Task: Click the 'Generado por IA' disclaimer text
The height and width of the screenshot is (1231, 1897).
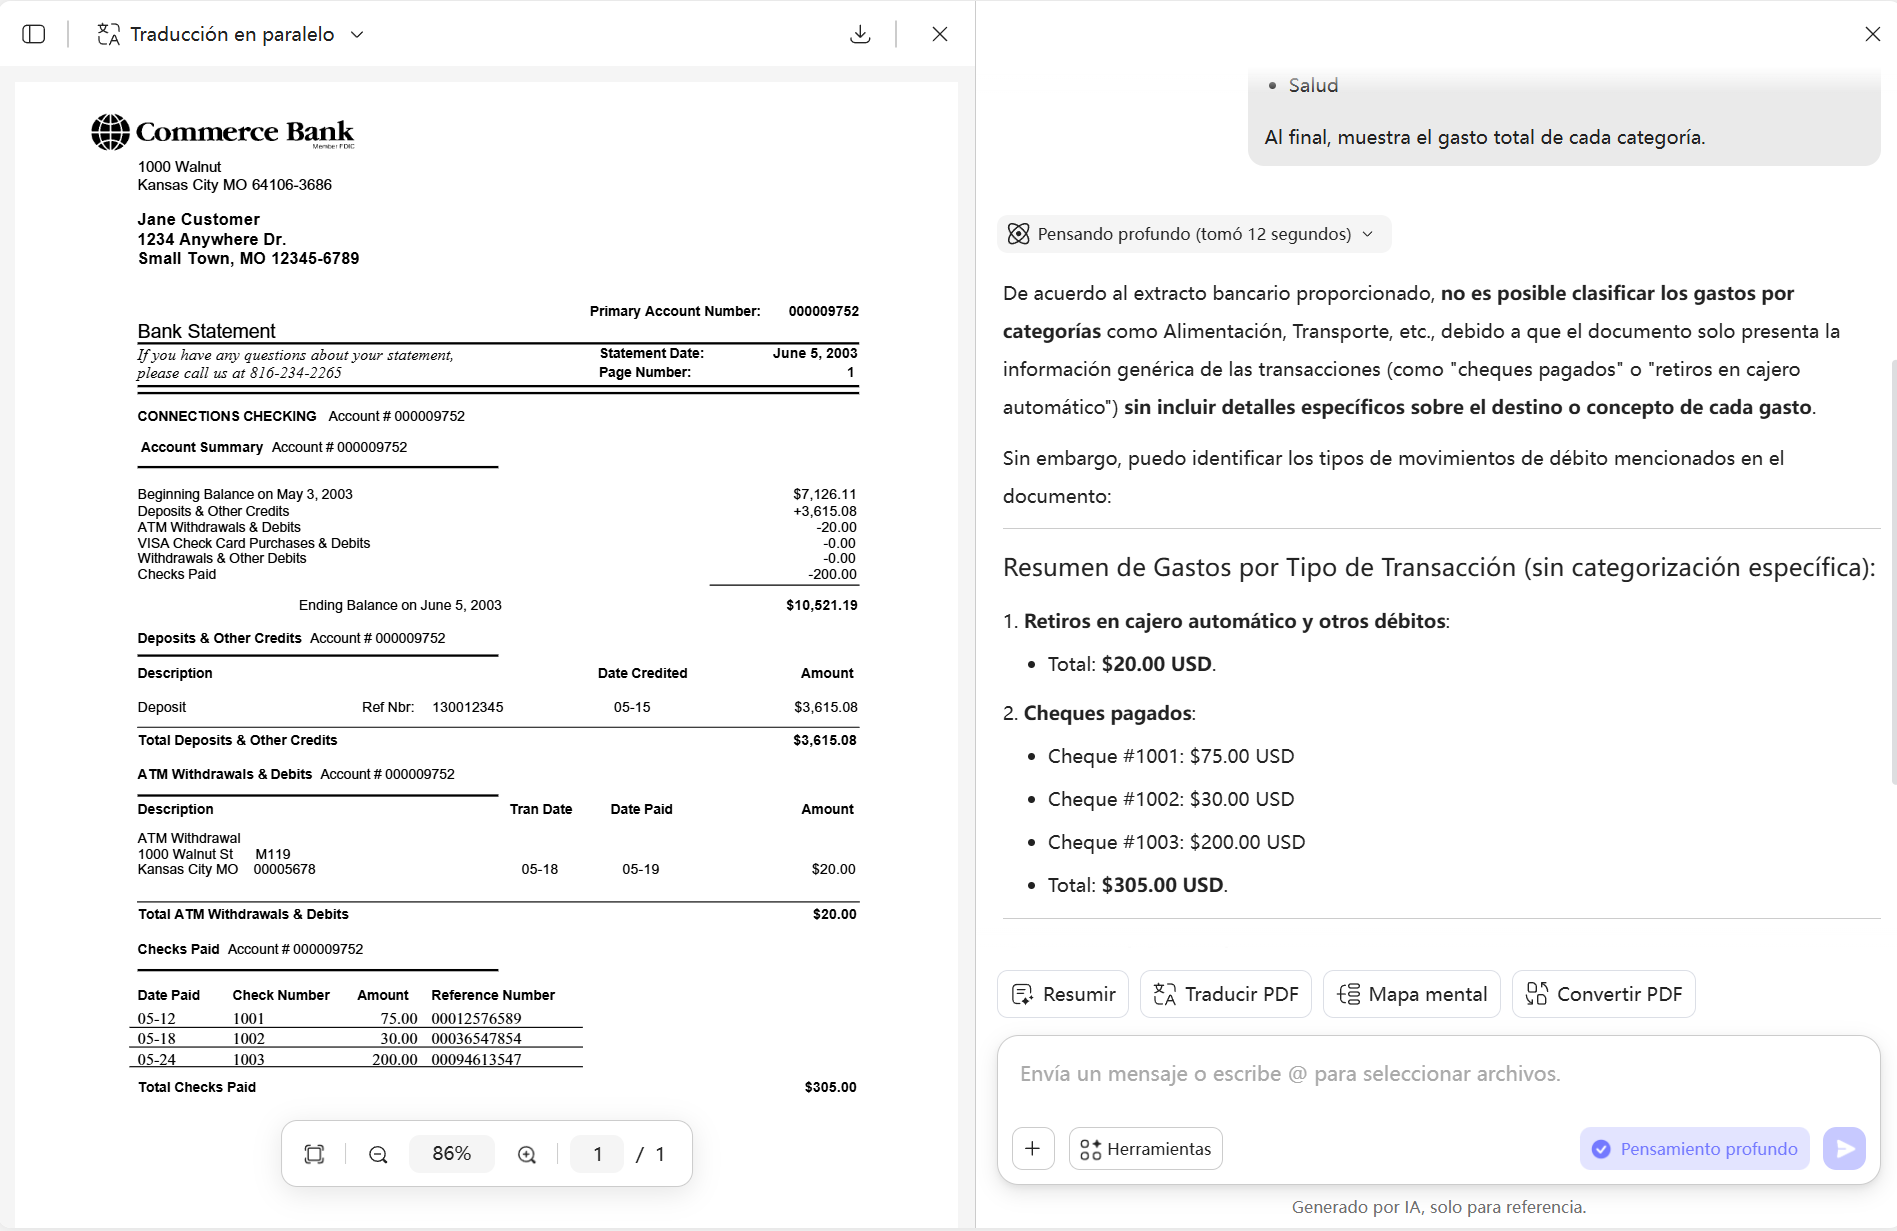Action: 1438,1207
